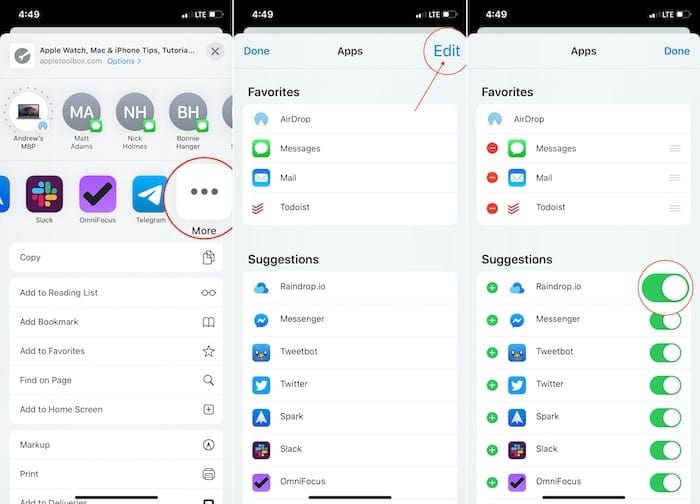Viewport: 700px width, 504px height.
Task: Select Add to Reading List action
Action: tap(116, 293)
